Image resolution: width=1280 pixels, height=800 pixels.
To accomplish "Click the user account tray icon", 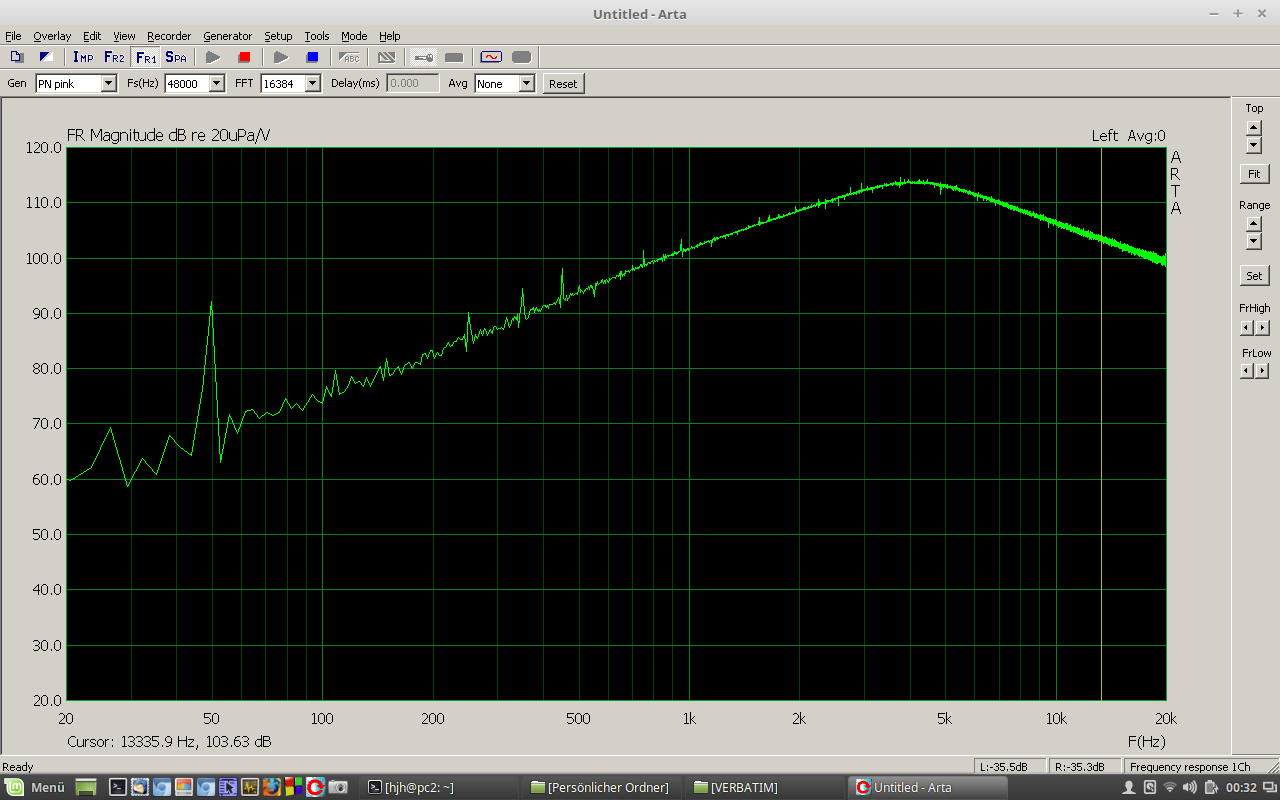I will tap(1129, 787).
